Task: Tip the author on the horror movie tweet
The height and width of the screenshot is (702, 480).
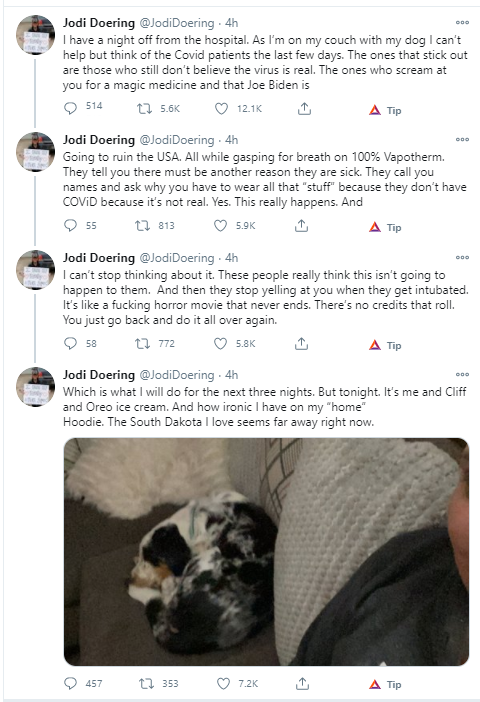Action: point(385,345)
